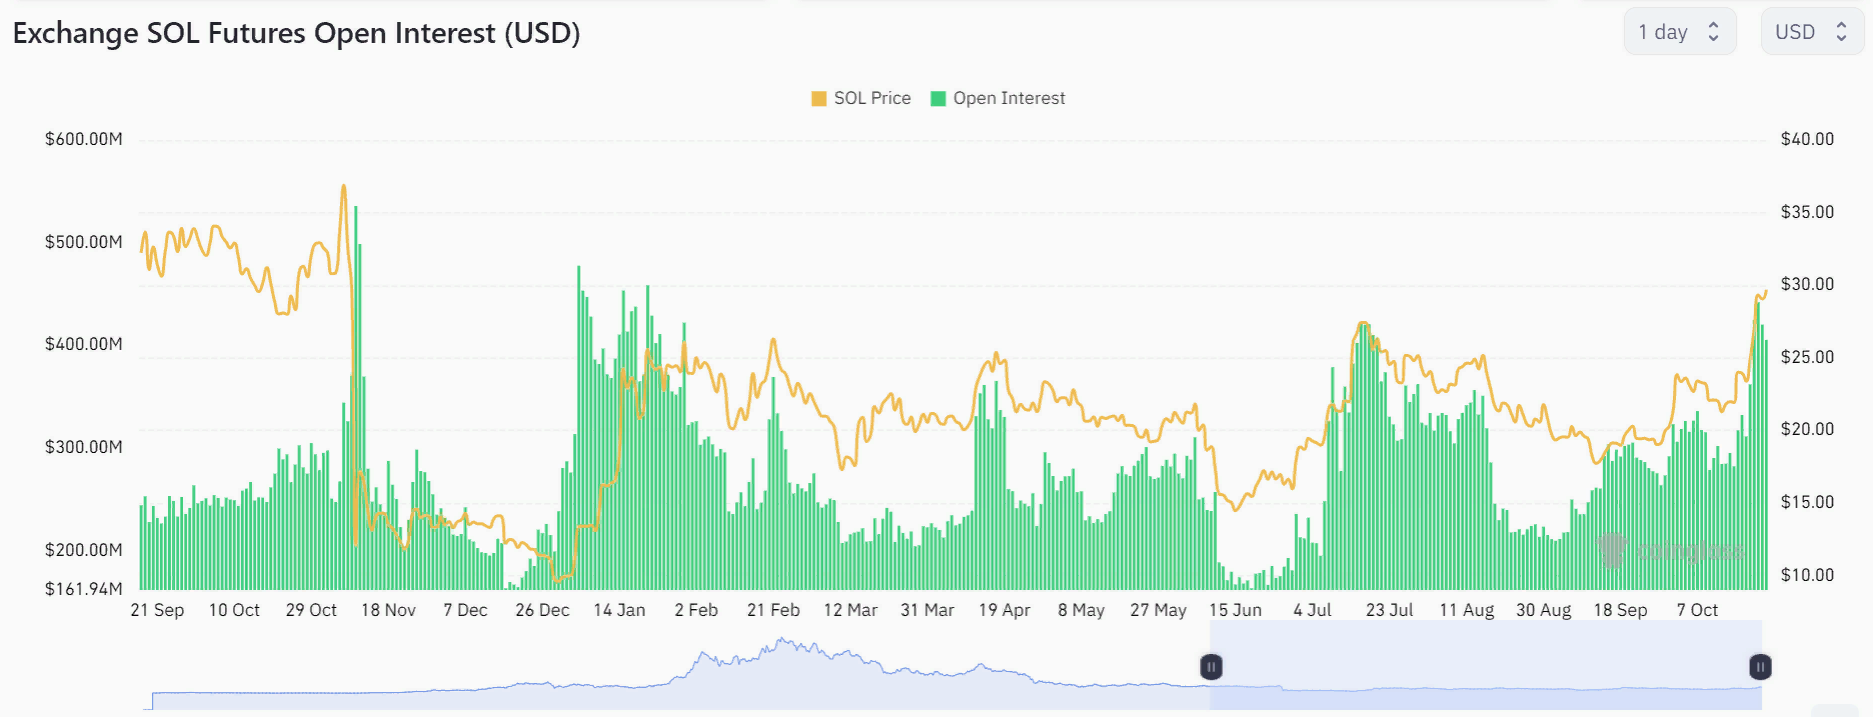Click the $40.00 right axis label
The height and width of the screenshot is (717, 1873).
(1807, 139)
